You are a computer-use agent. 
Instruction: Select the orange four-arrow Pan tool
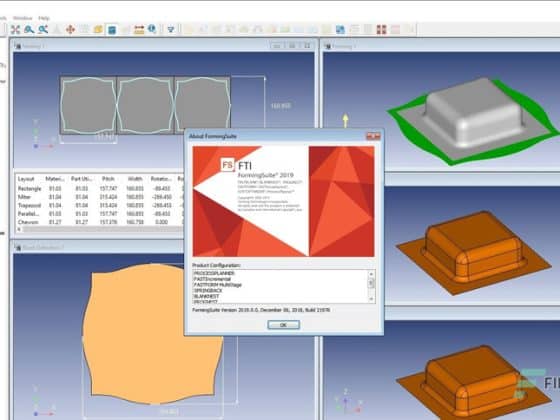[70, 30]
